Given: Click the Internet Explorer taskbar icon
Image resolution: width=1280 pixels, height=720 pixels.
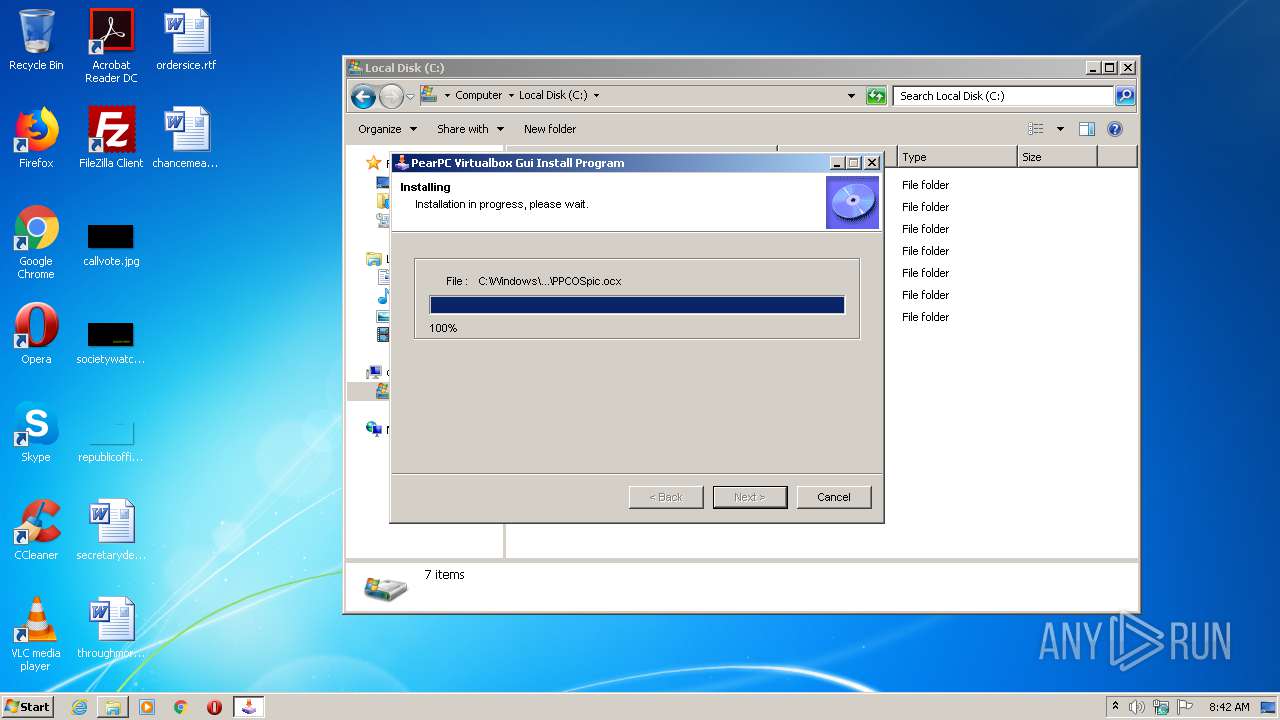Looking at the screenshot, I should pos(79,707).
